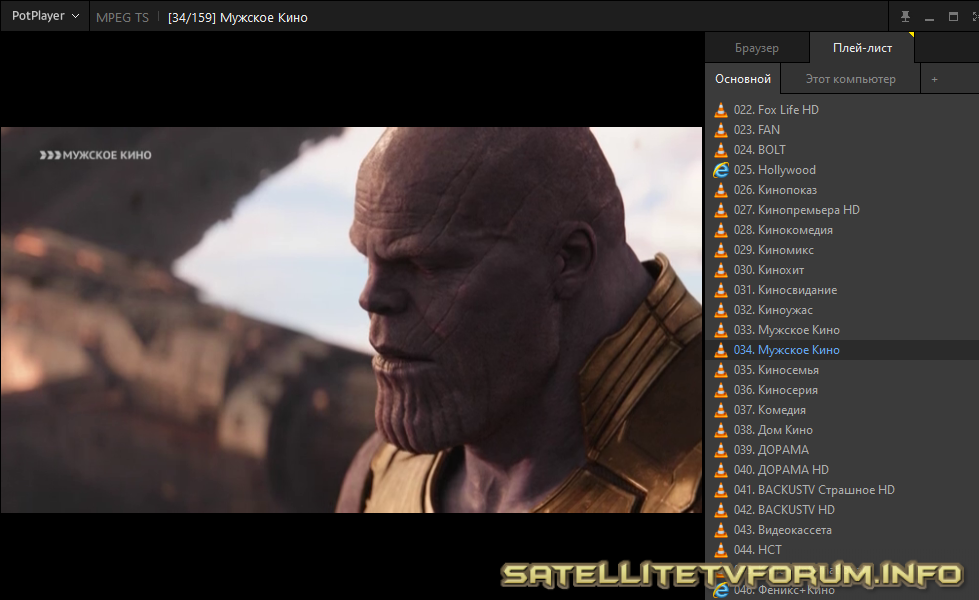Click the VLC icon beside 040. ДОРАМА HD

[x=721, y=470]
